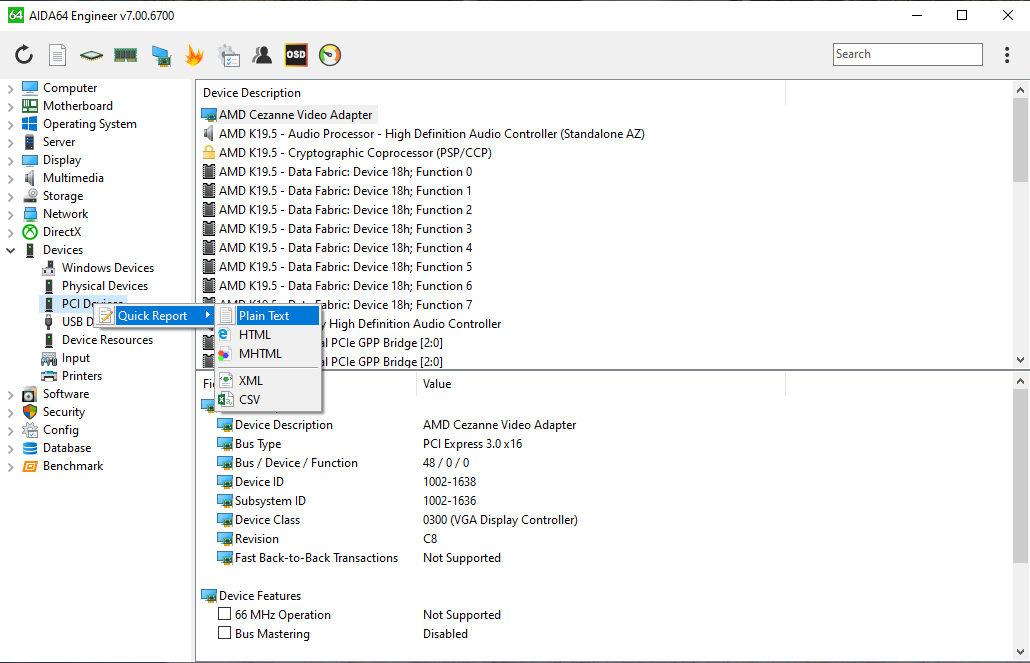Click the Multimedia speaker tree icon
The image size is (1030, 663).
tap(30, 177)
